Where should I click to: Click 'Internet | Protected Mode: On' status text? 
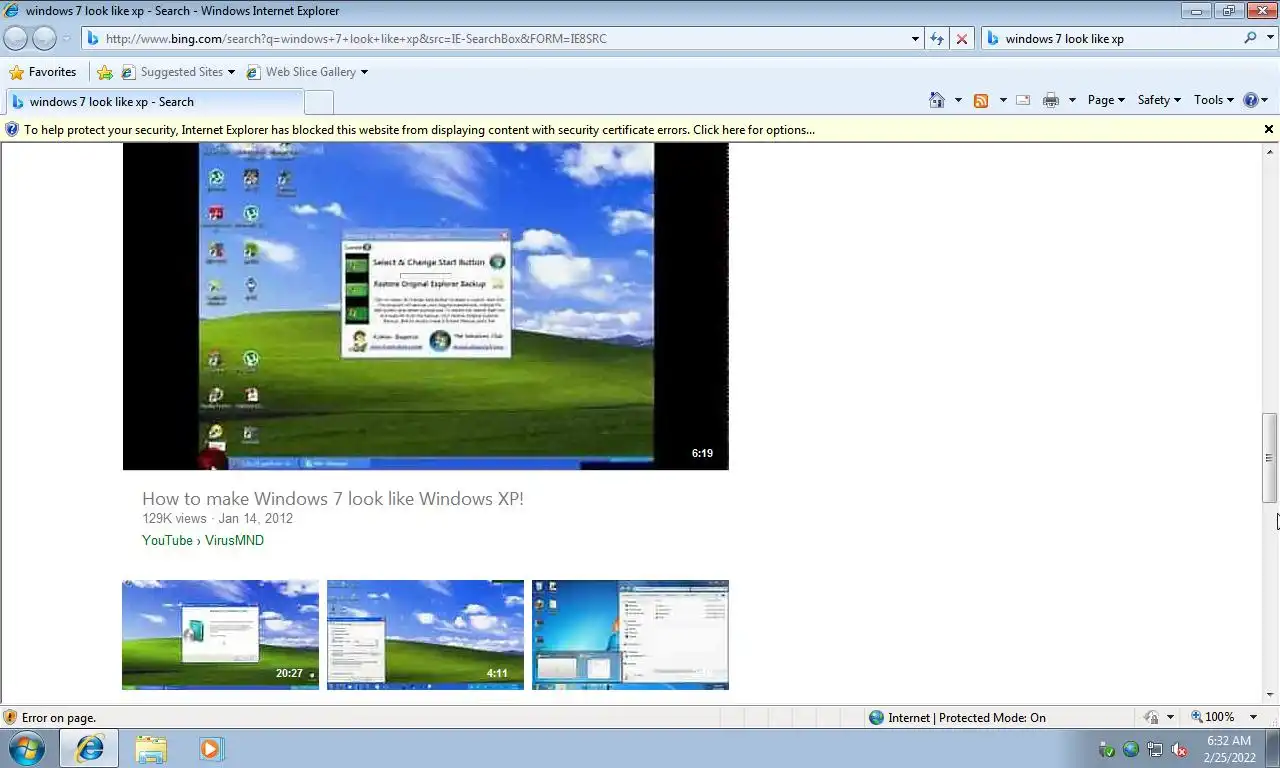[x=966, y=717]
